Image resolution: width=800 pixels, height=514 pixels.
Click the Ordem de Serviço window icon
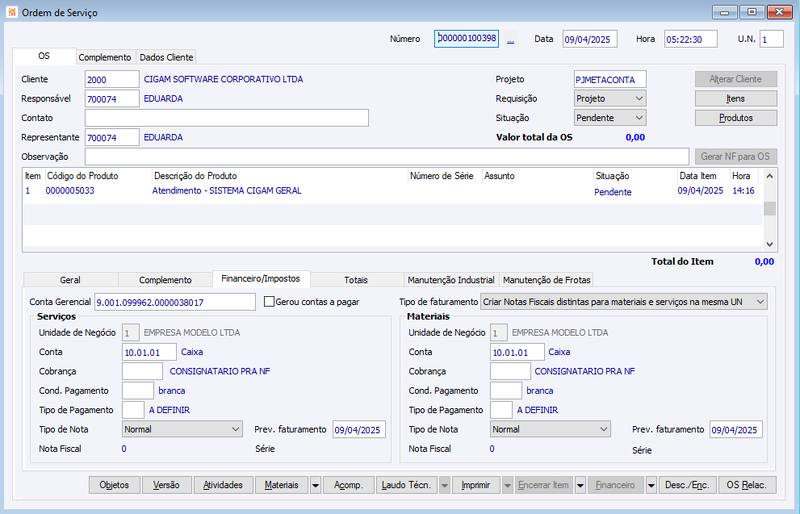point(12,12)
